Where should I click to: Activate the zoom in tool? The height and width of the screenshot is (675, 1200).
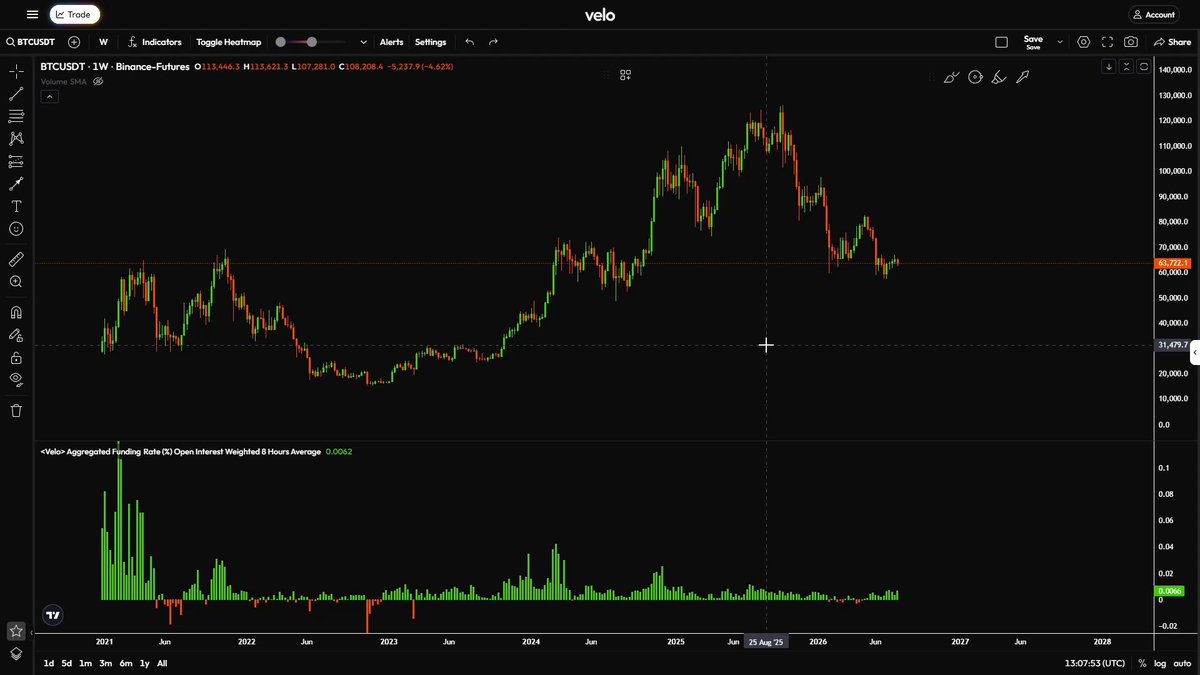pos(16,282)
